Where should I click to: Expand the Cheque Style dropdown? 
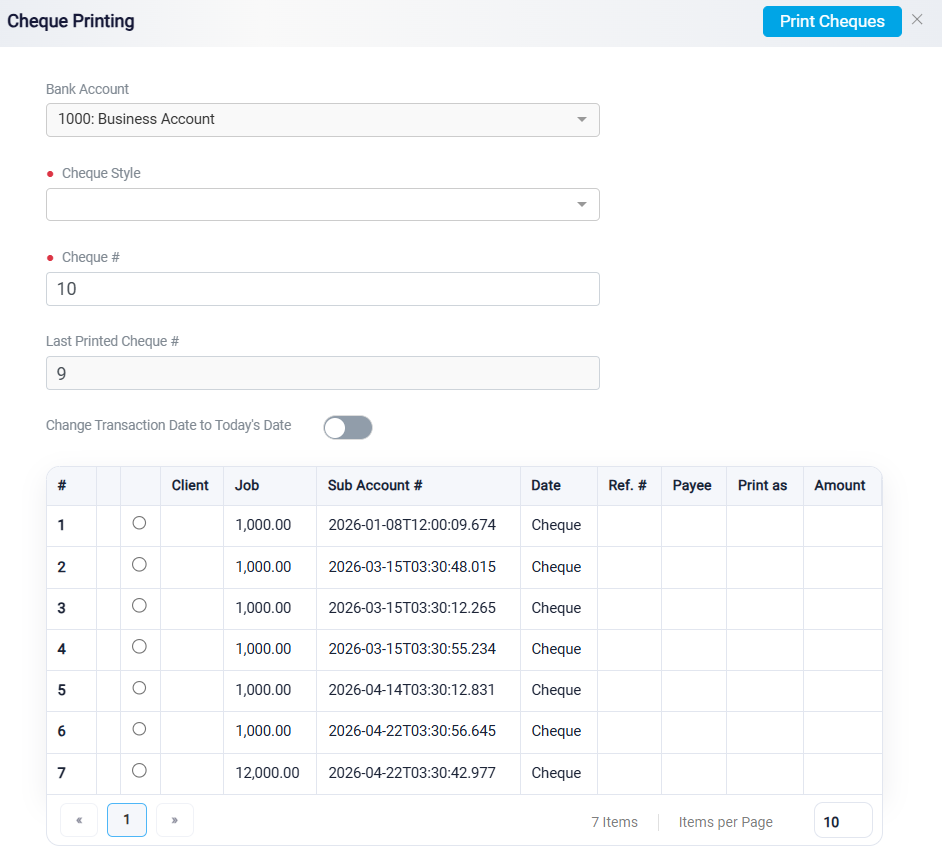pyautogui.click(x=323, y=204)
